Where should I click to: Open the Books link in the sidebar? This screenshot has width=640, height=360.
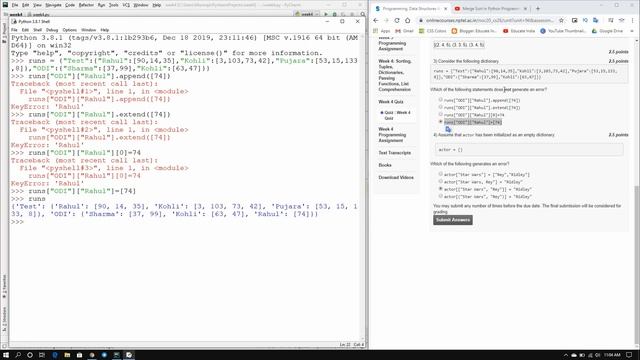coord(385,165)
